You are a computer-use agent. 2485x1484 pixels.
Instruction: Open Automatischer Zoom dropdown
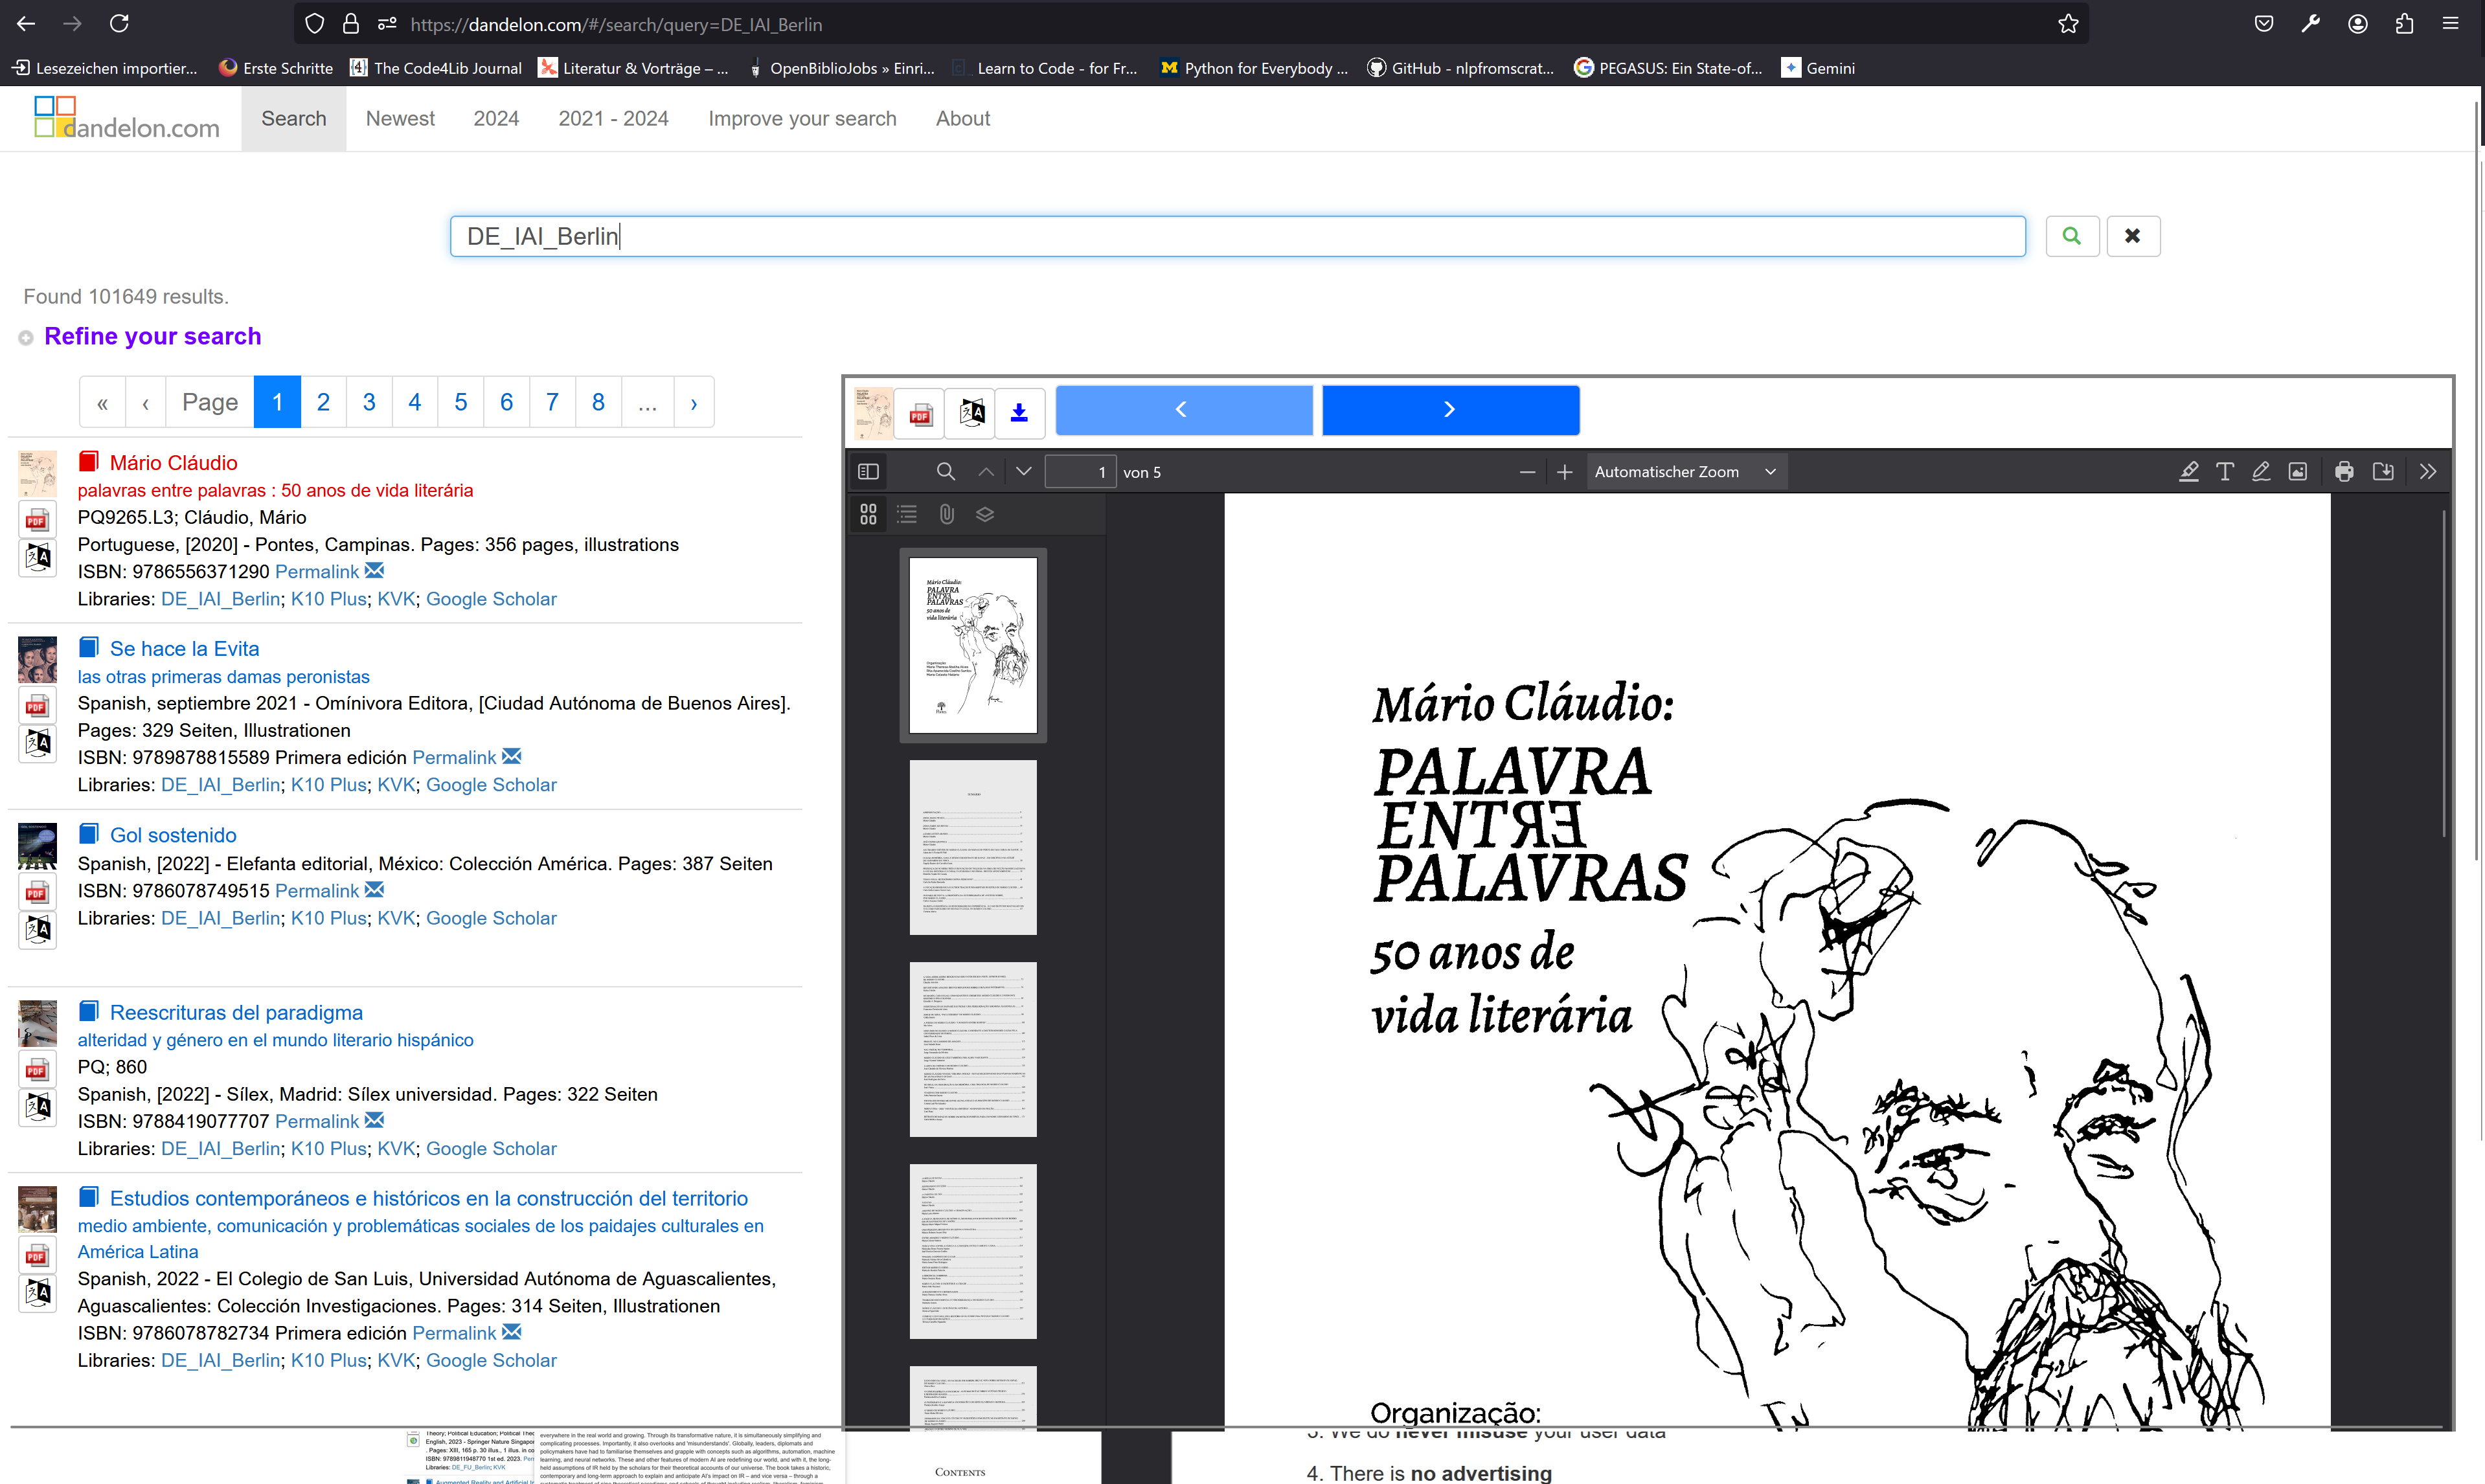pos(1686,472)
